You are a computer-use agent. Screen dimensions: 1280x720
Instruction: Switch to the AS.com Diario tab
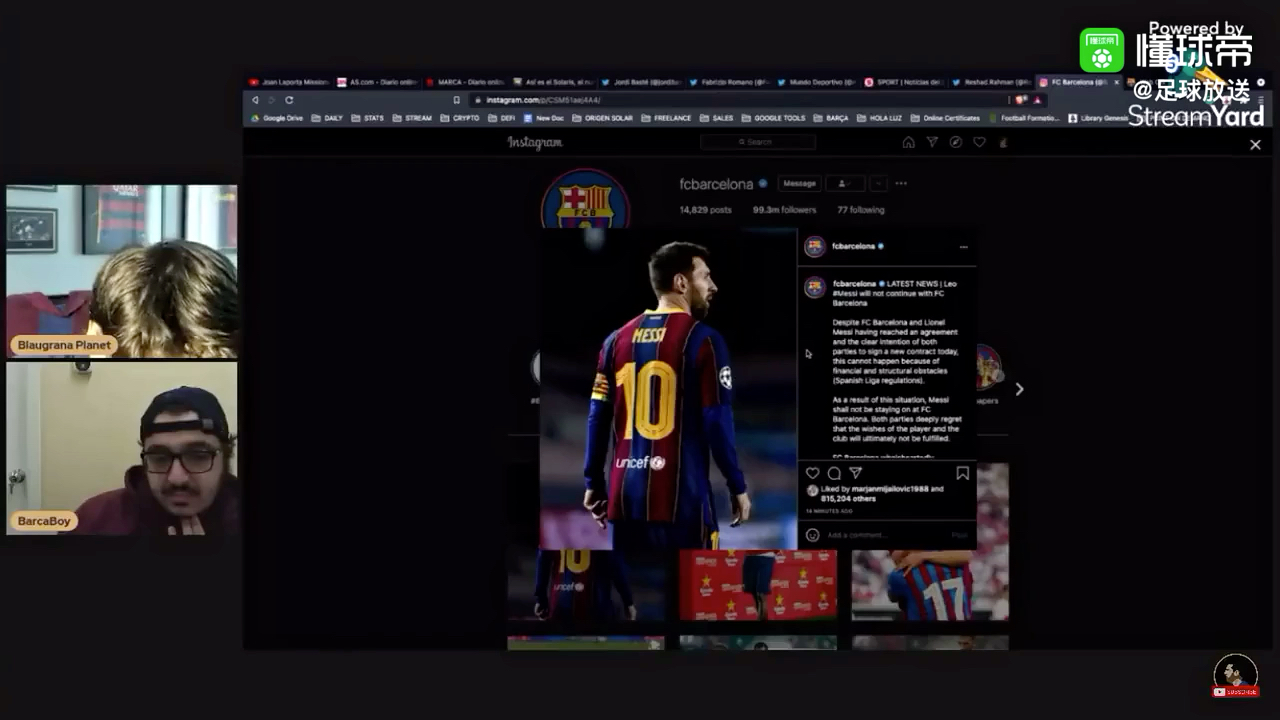coord(377,82)
